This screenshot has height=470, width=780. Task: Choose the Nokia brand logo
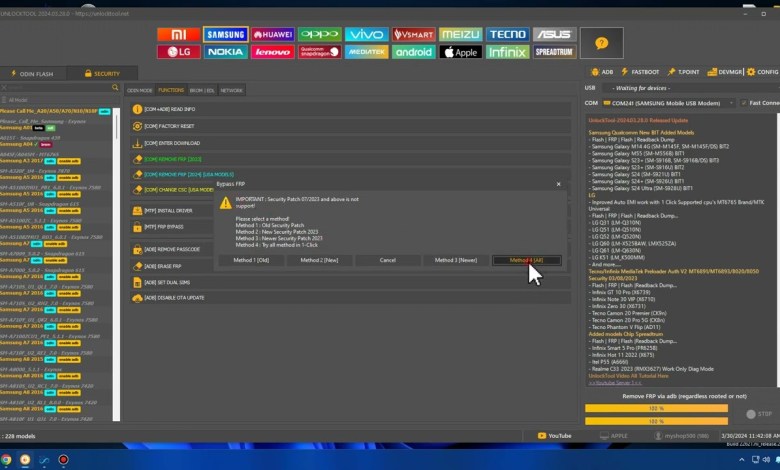tap(226, 52)
